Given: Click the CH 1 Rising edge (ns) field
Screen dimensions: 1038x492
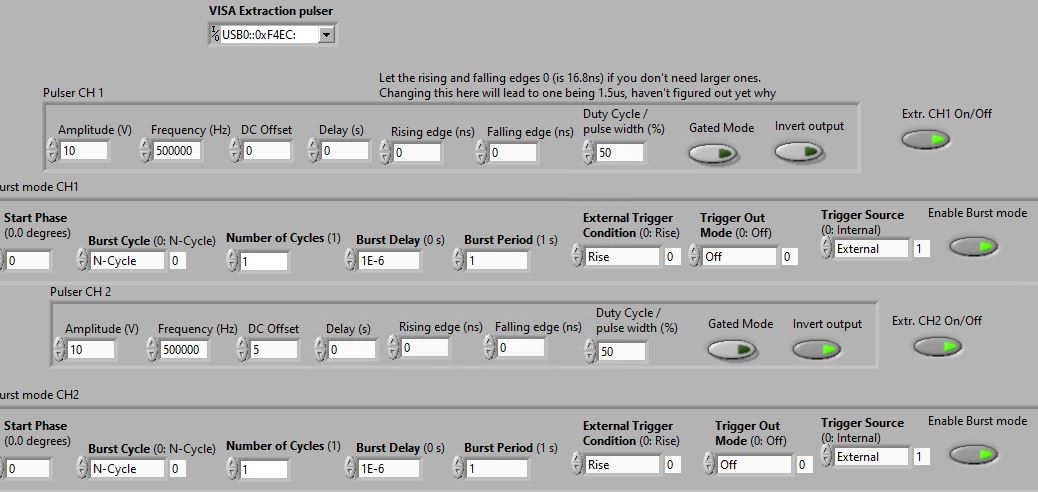Looking at the screenshot, I should pyautogui.click(x=417, y=153).
